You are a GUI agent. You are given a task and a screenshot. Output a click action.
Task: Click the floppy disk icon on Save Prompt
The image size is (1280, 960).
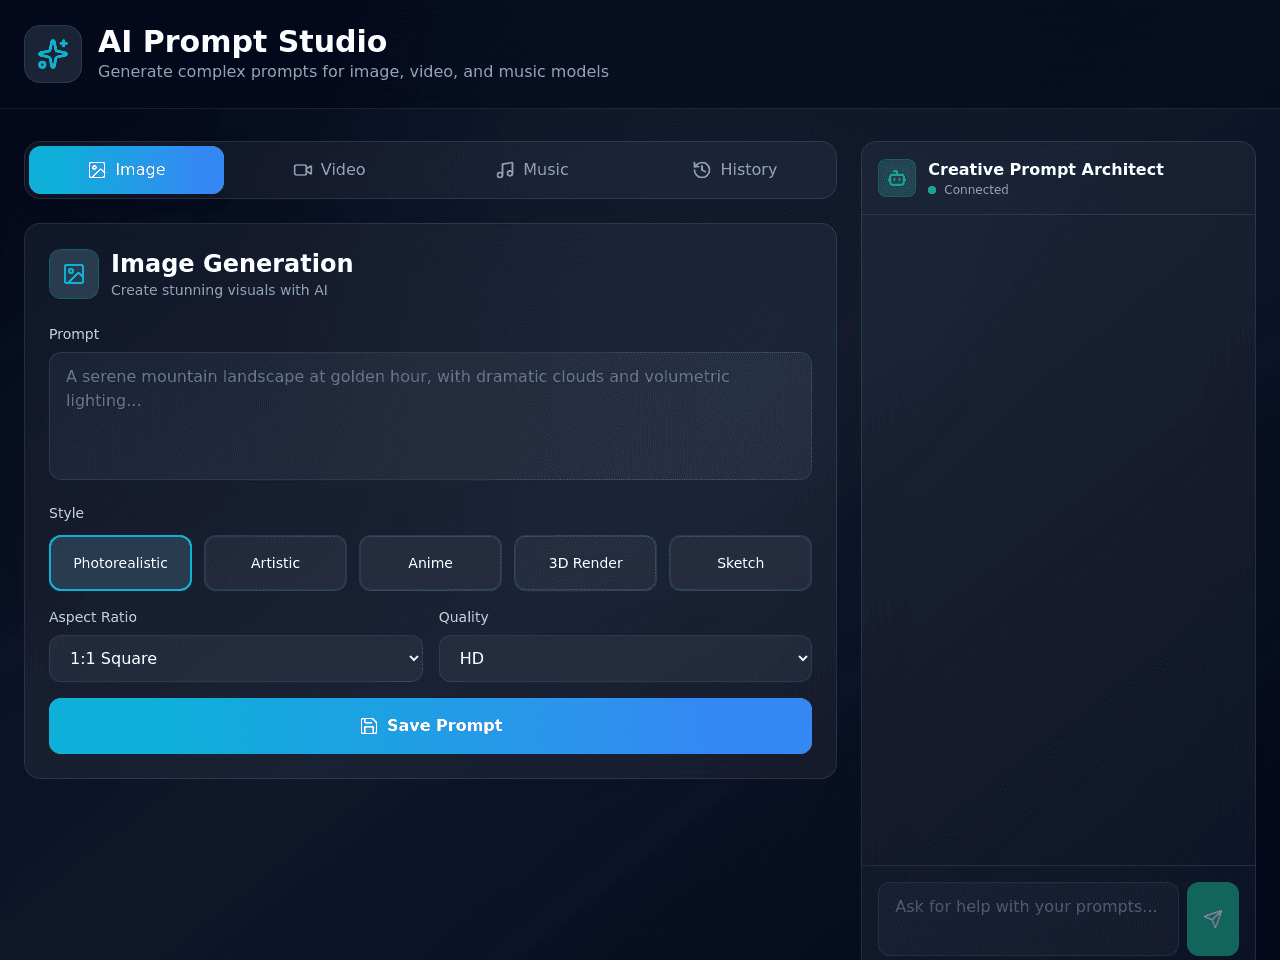click(x=369, y=726)
